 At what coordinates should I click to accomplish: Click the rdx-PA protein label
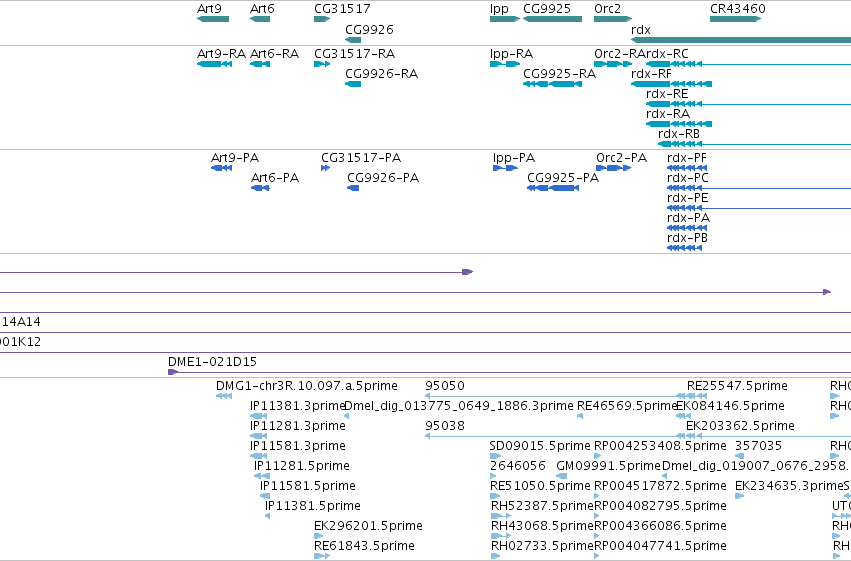tap(688, 218)
